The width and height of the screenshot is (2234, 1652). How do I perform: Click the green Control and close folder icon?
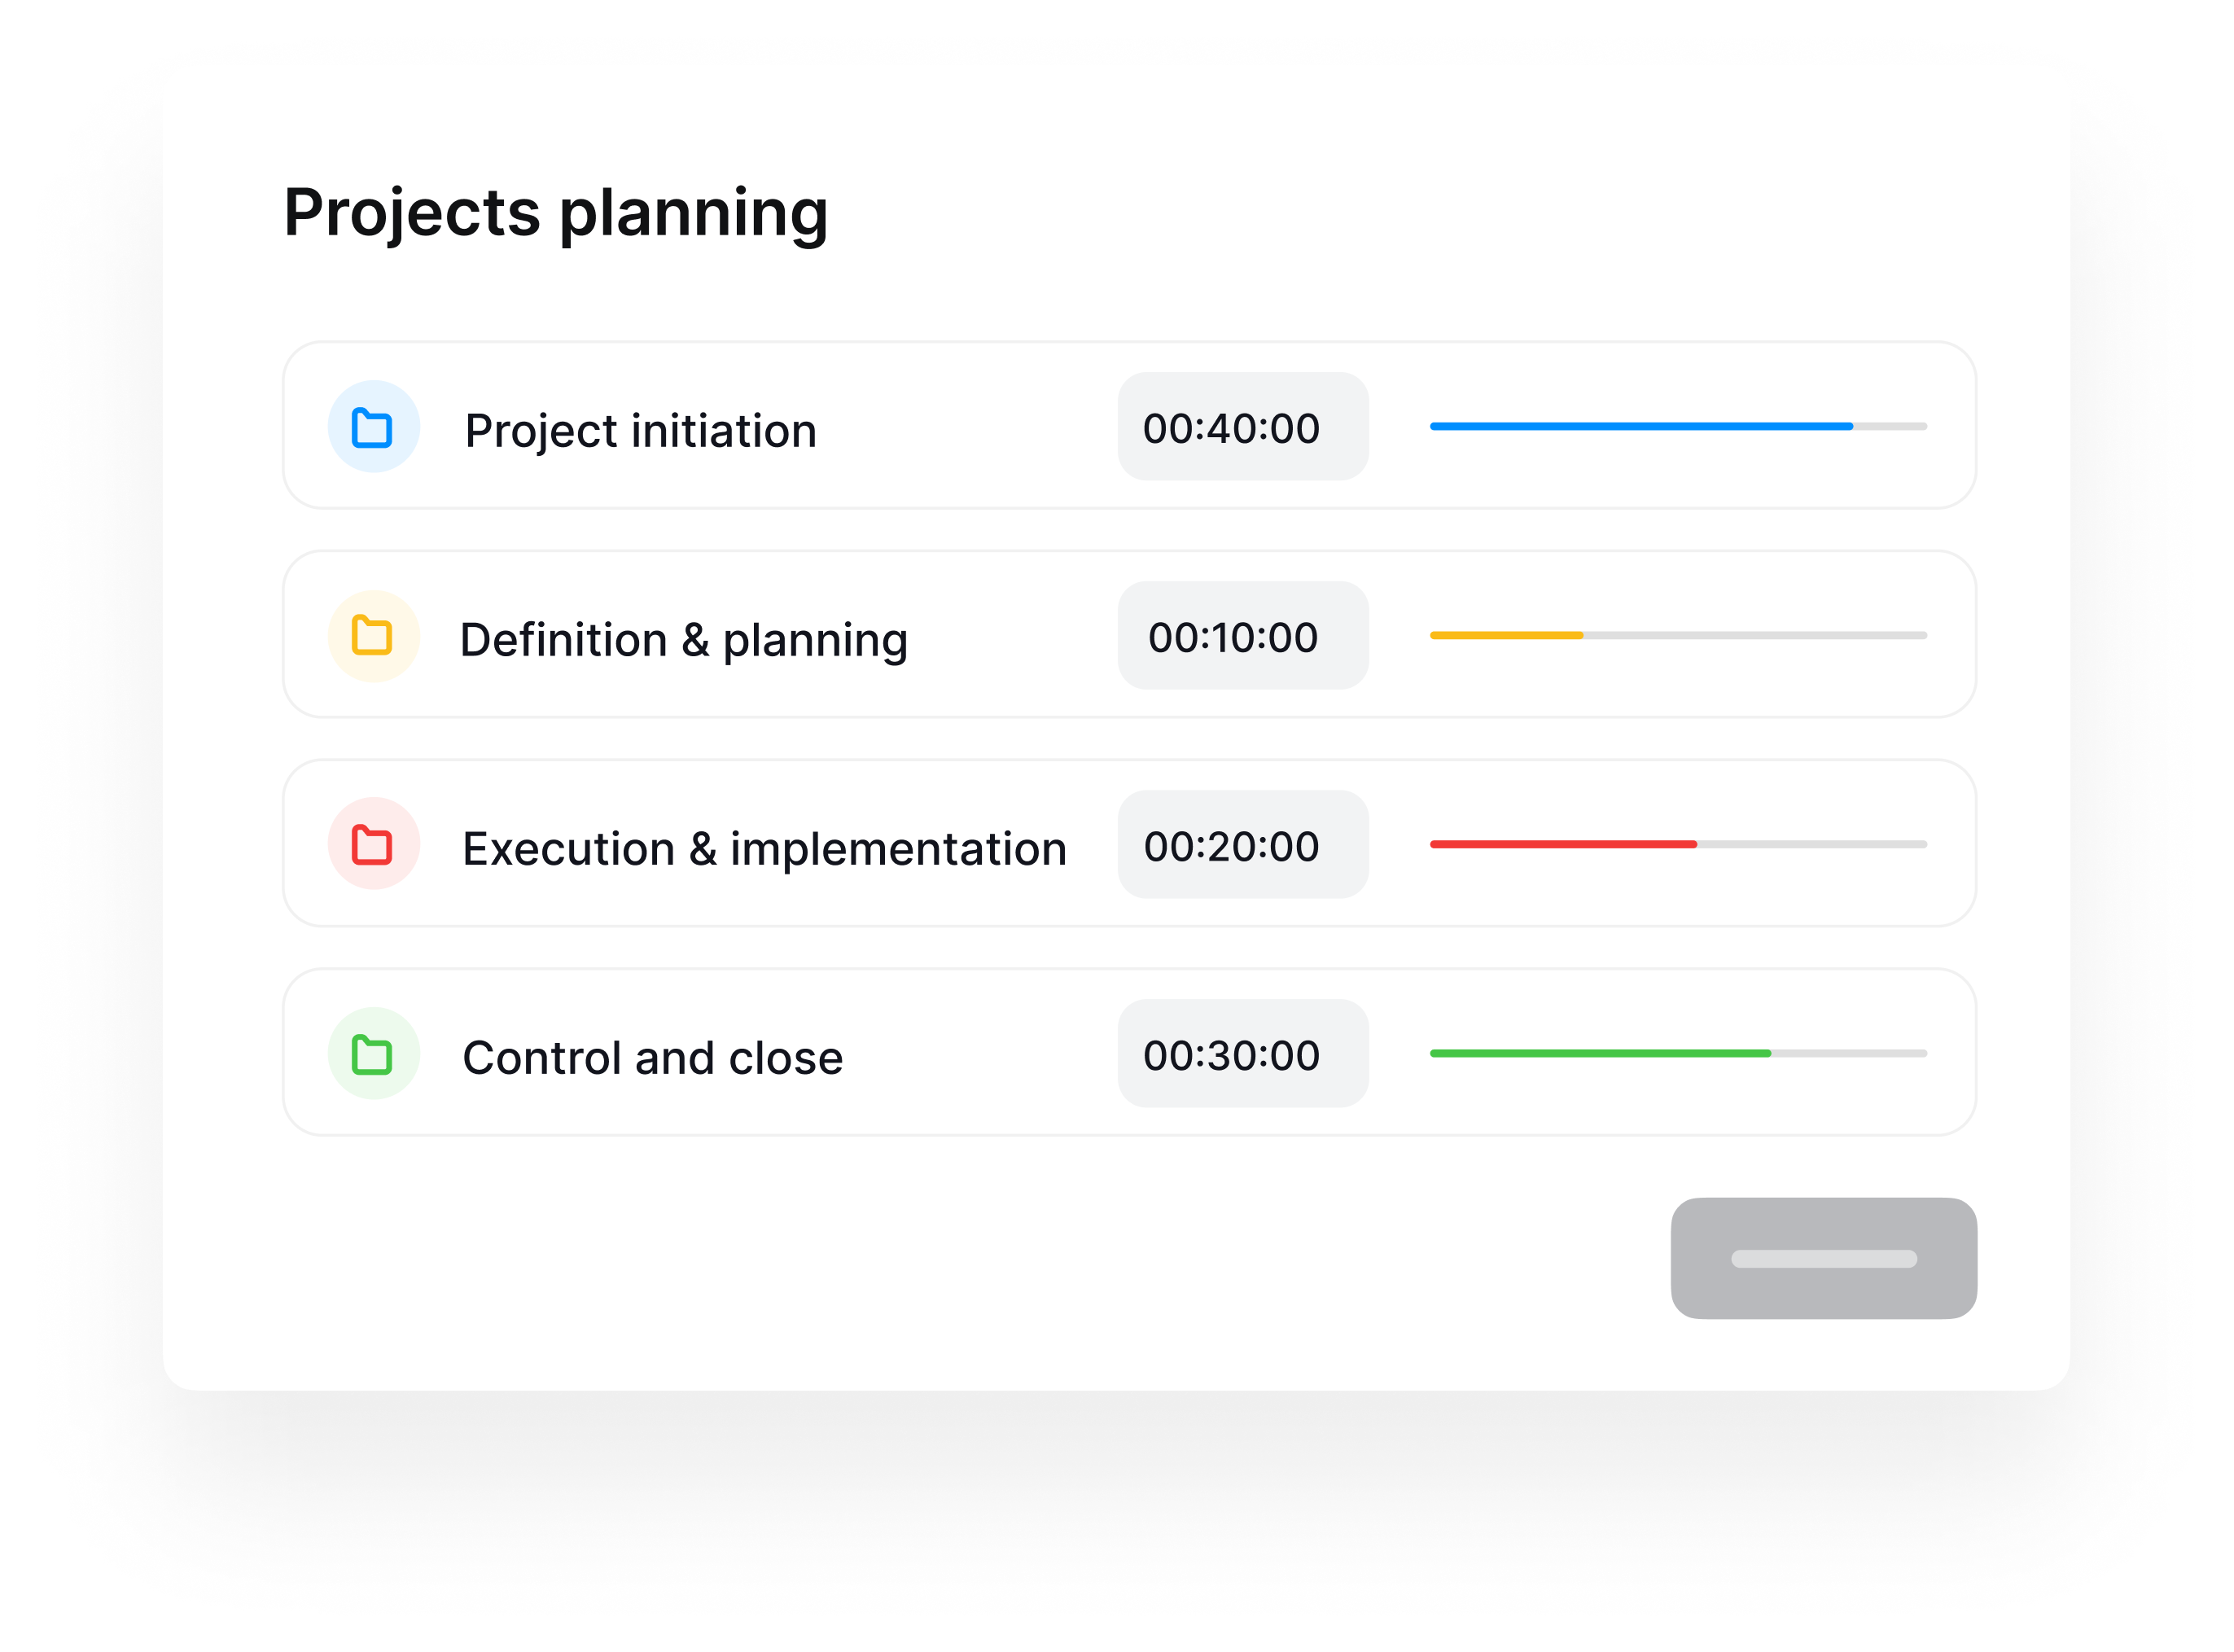(373, 1054)
